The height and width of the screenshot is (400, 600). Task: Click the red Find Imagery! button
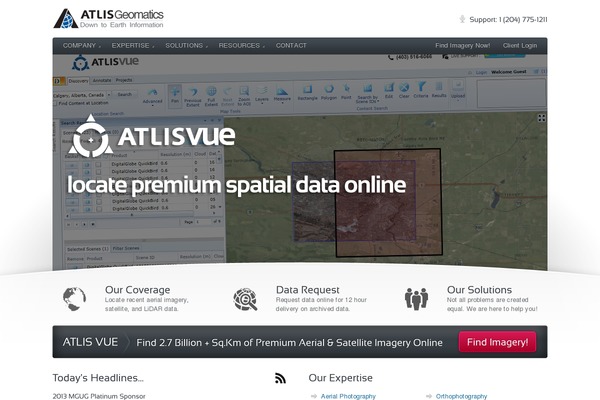pyautogui.click(x=497, y=342)
